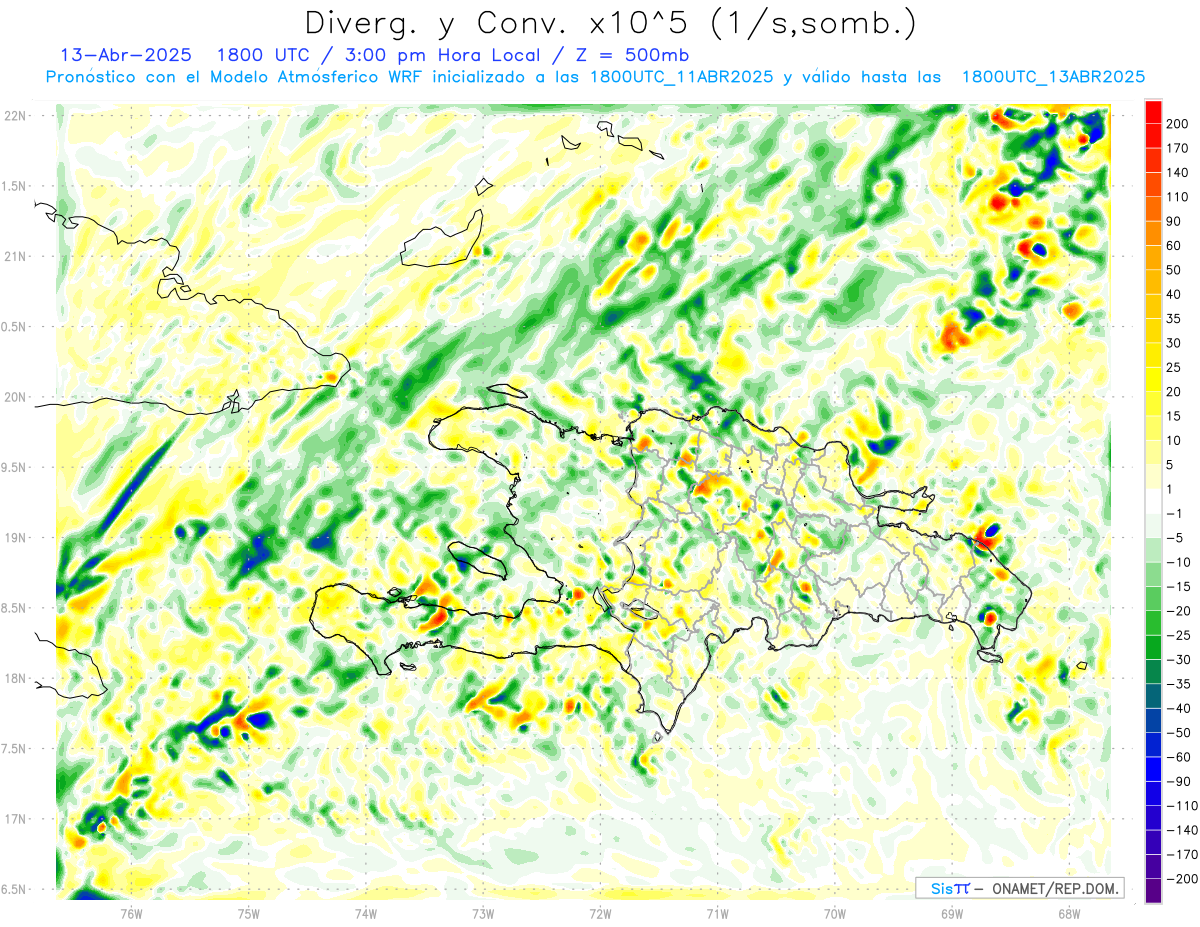
Task: Click the valid time "1800UTC_13ABR2025"
Action: [1053, 77]
